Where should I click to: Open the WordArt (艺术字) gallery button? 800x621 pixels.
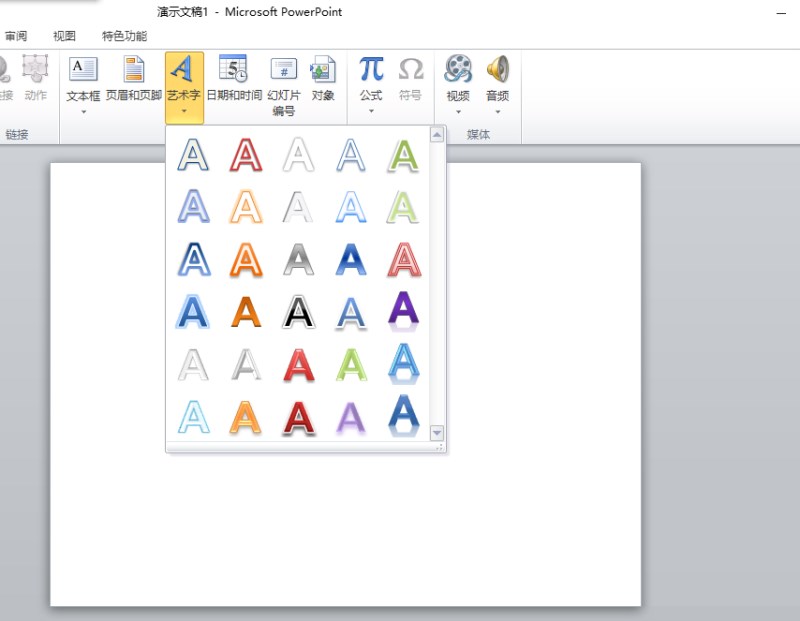coord(184,87)
